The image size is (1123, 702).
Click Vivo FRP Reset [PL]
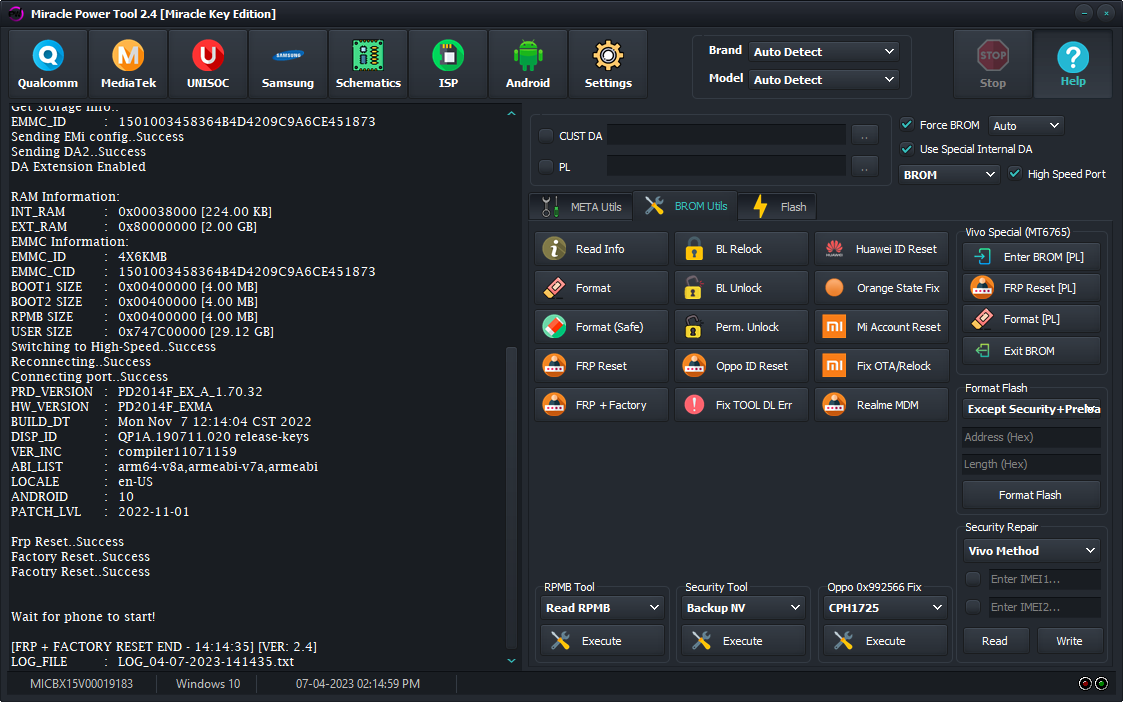1031,288
